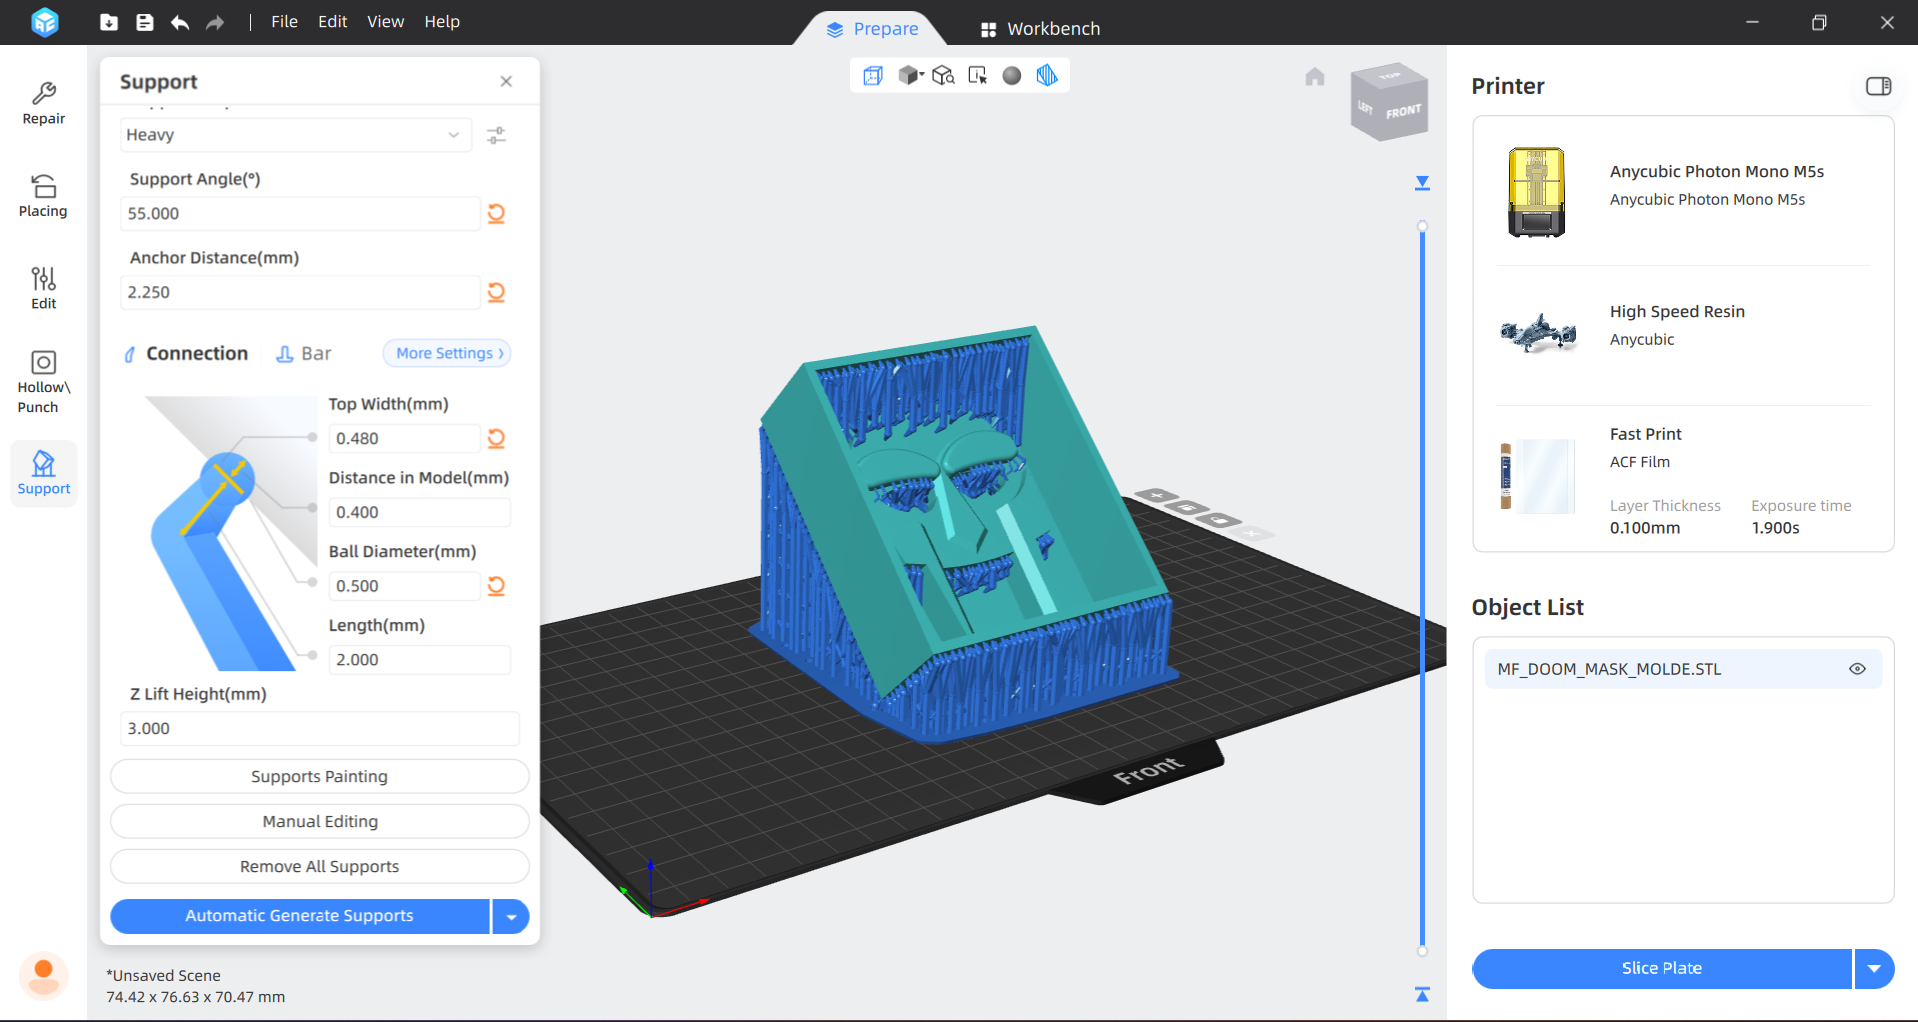The width and height of the screenshot is (1918, 1022).
Task: Open the shaded cube view mode dropdown
Action: pyautogui.click(x=910, y=76)
